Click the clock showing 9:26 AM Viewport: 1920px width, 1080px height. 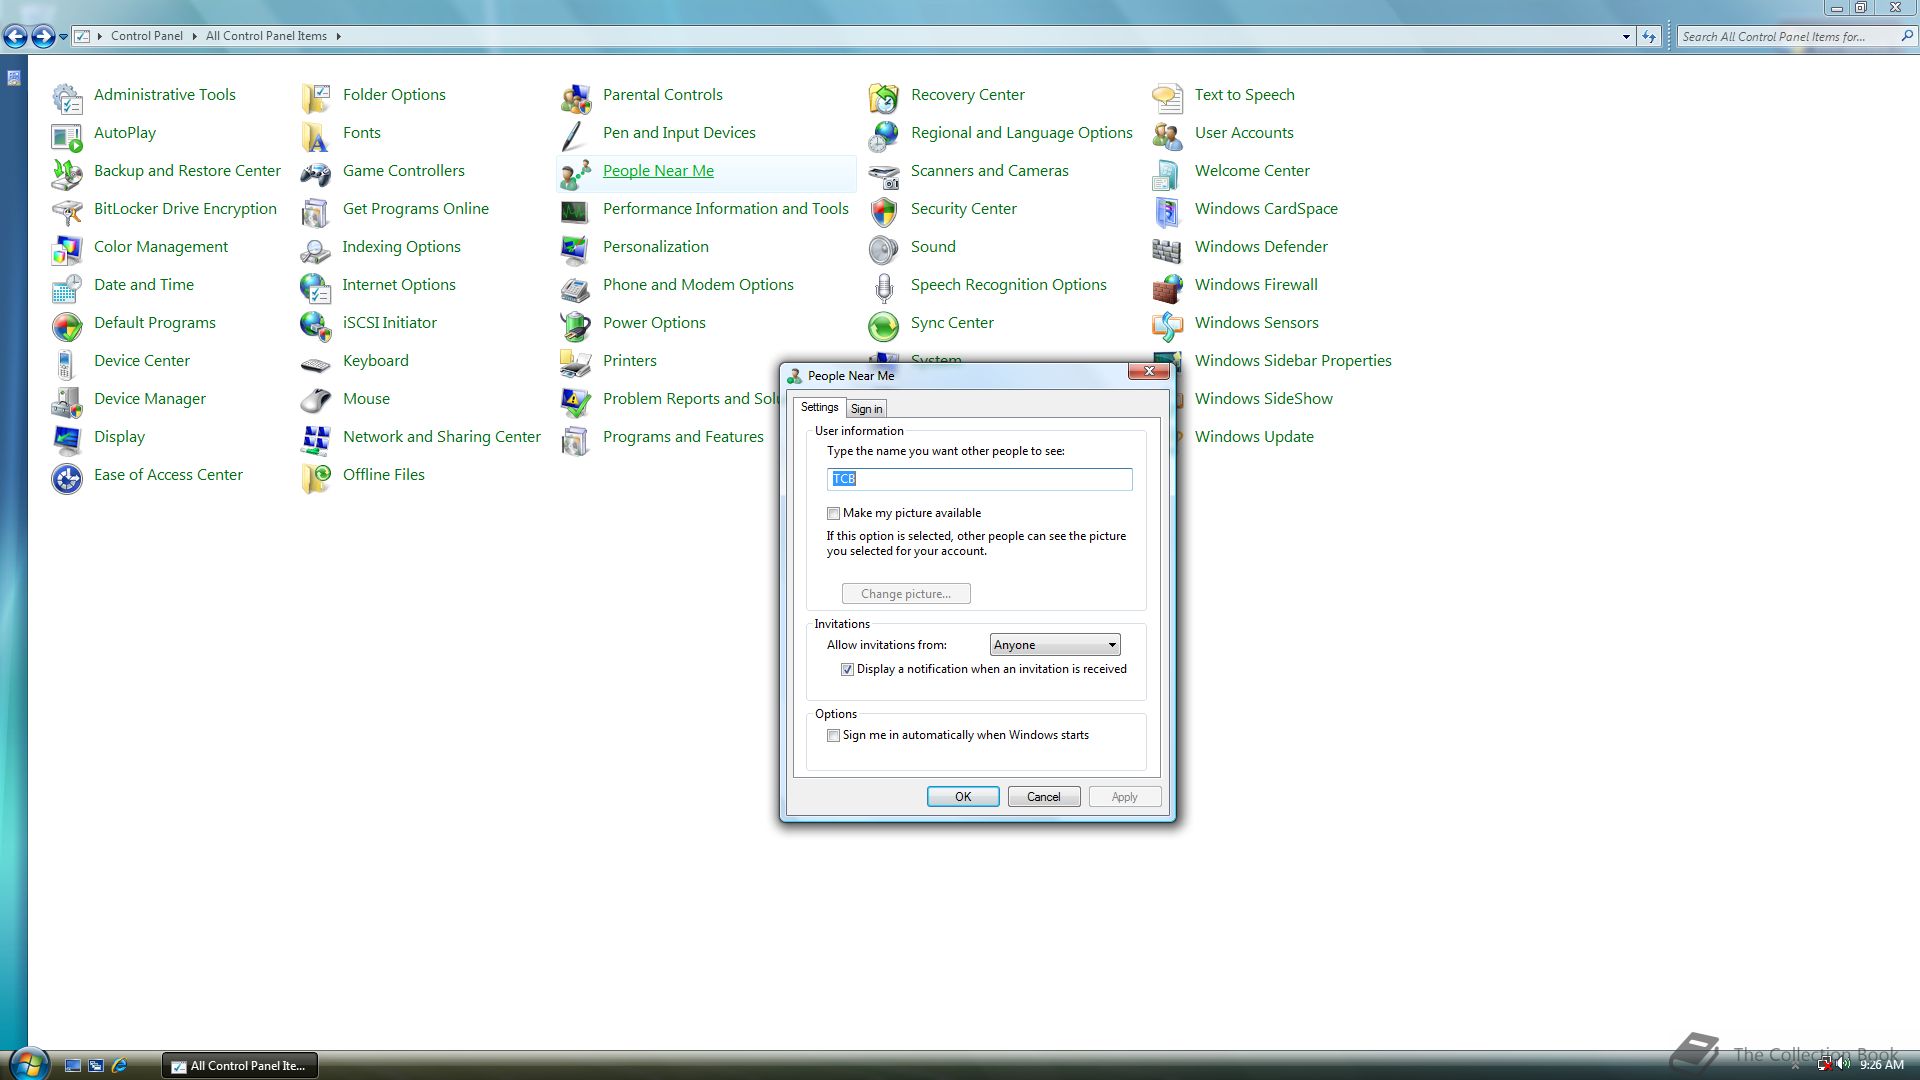point(1881,1065)
